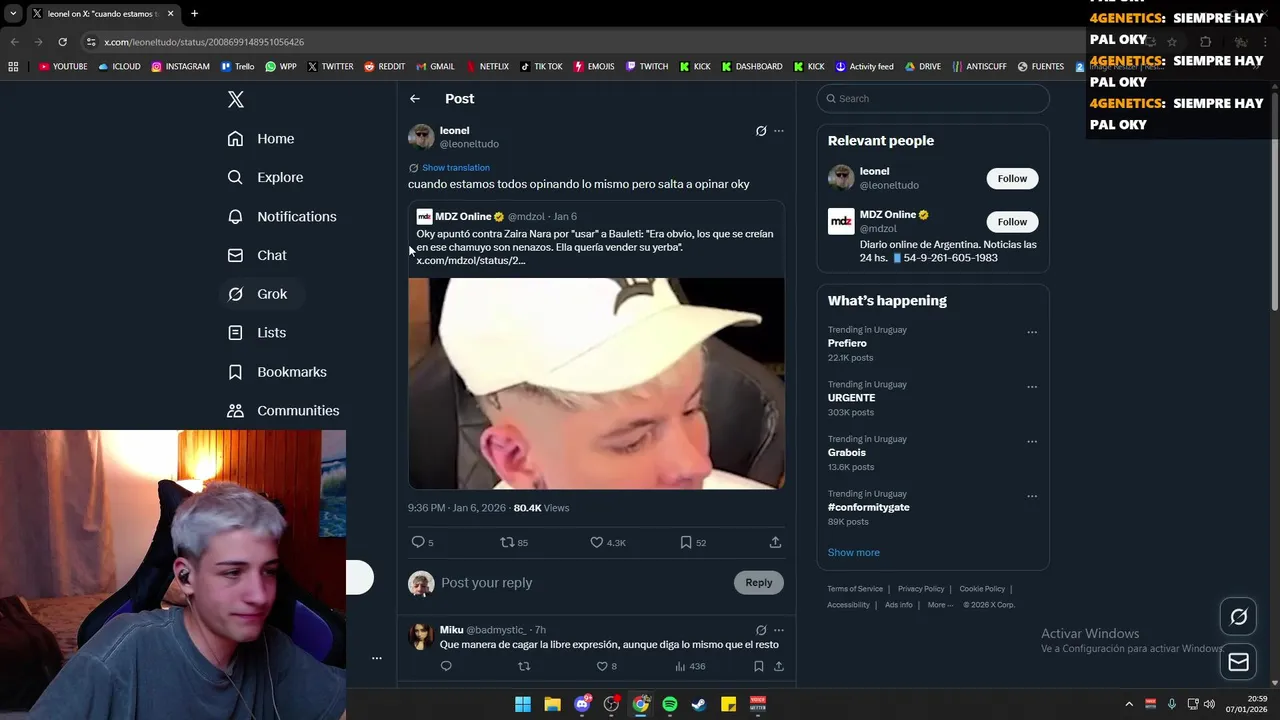Open Steam from the taskbar

699,704
